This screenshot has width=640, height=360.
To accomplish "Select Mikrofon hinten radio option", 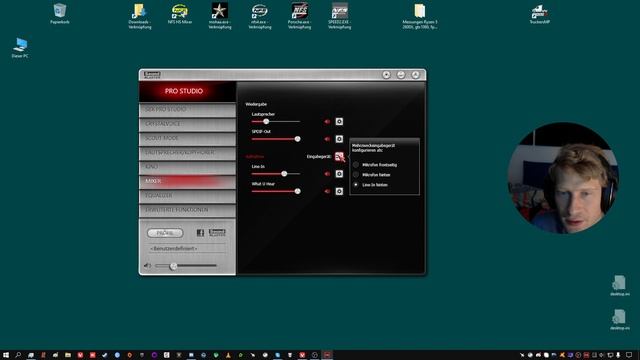I will tap(356, 175).
